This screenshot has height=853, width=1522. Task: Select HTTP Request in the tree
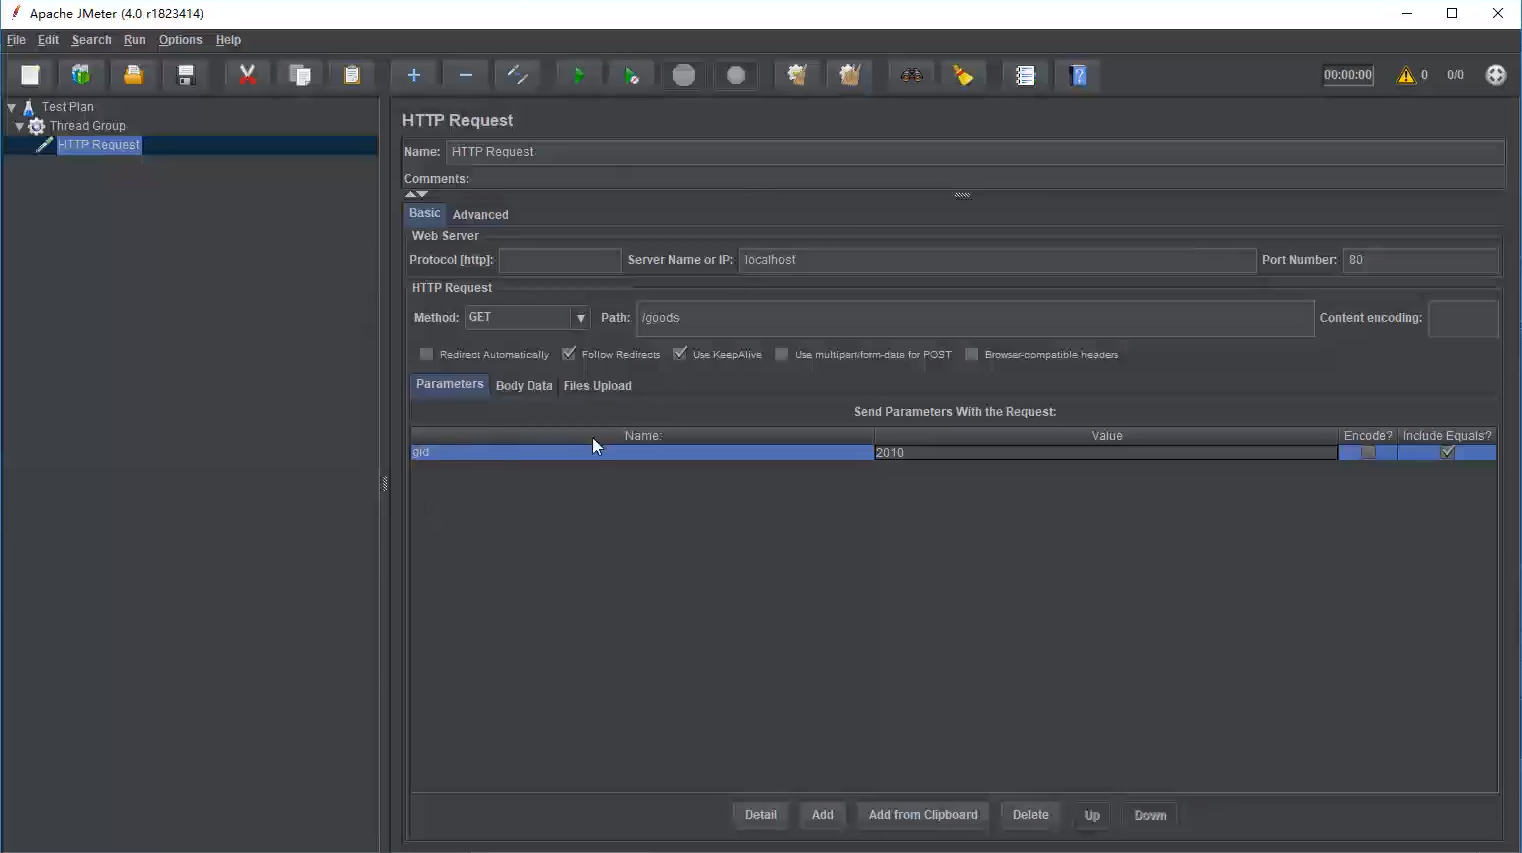tap(99, 145)
